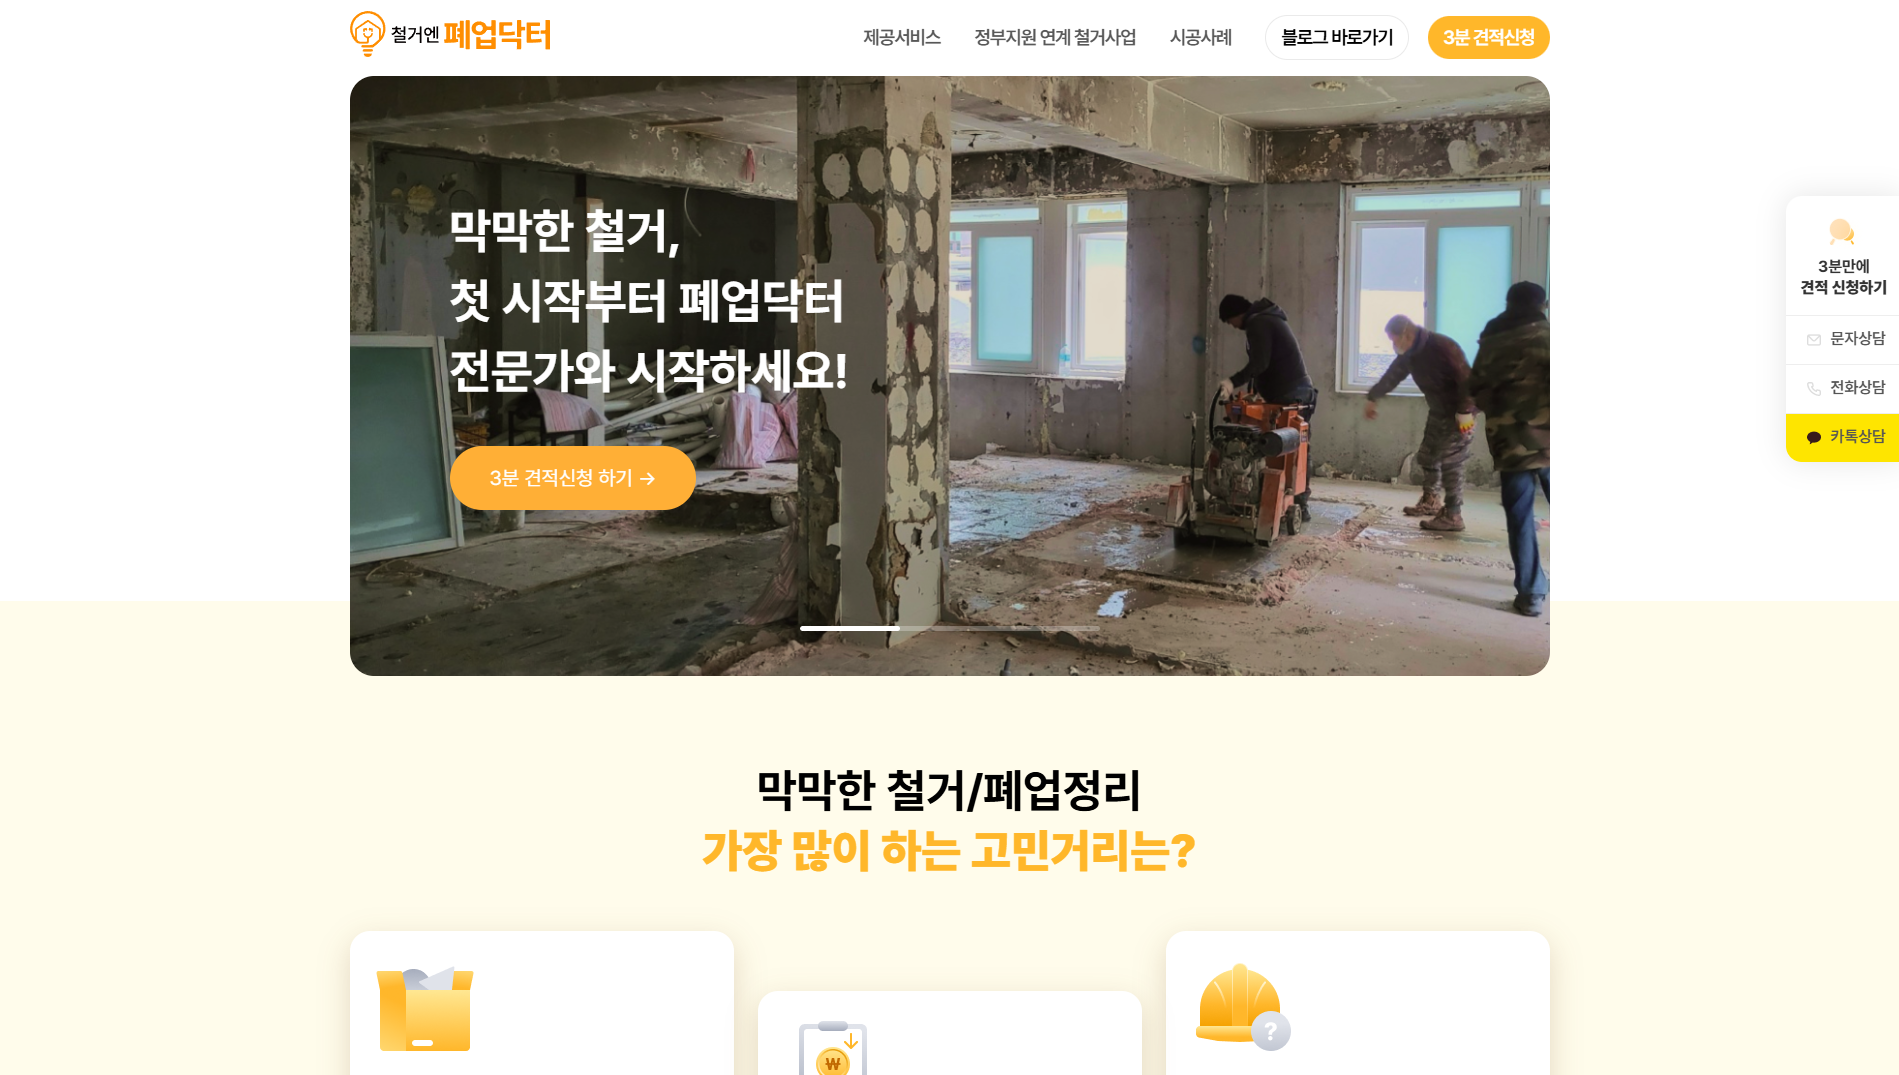
Task: Open 정부지원 연계 철거사업 menu item
Action: (x=1055, y=37)
